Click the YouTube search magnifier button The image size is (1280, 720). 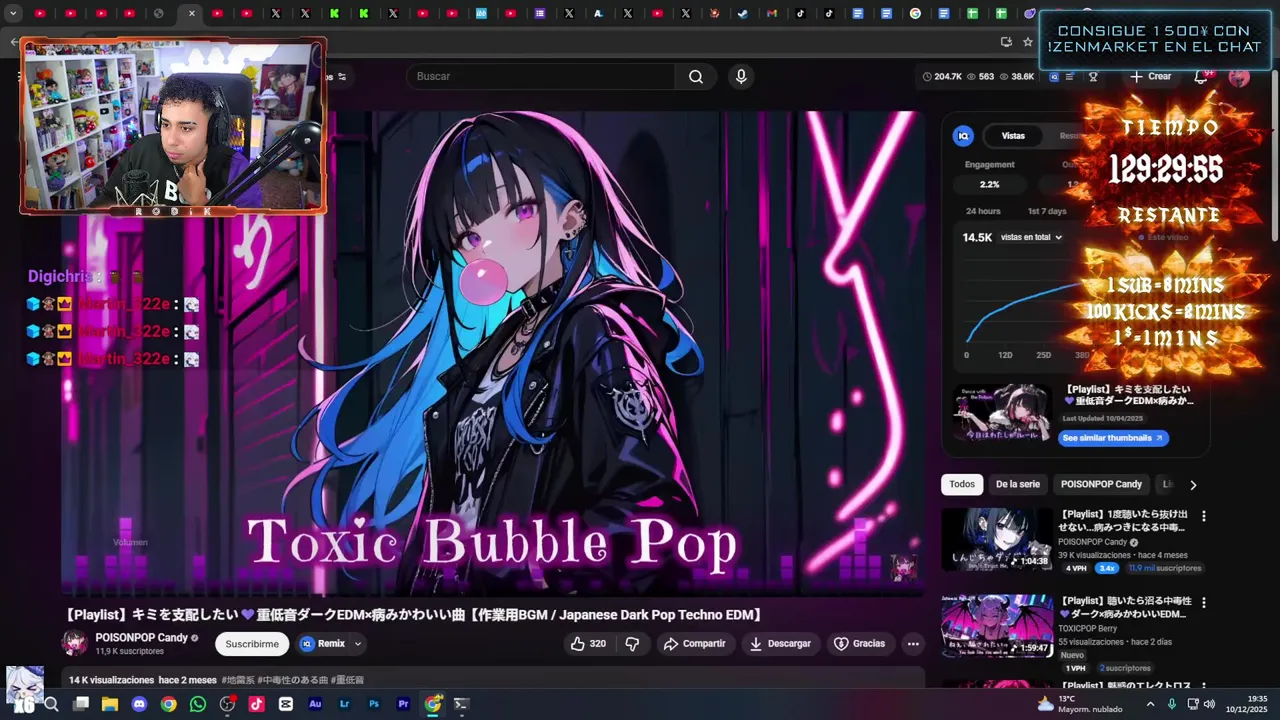point(696,77)
